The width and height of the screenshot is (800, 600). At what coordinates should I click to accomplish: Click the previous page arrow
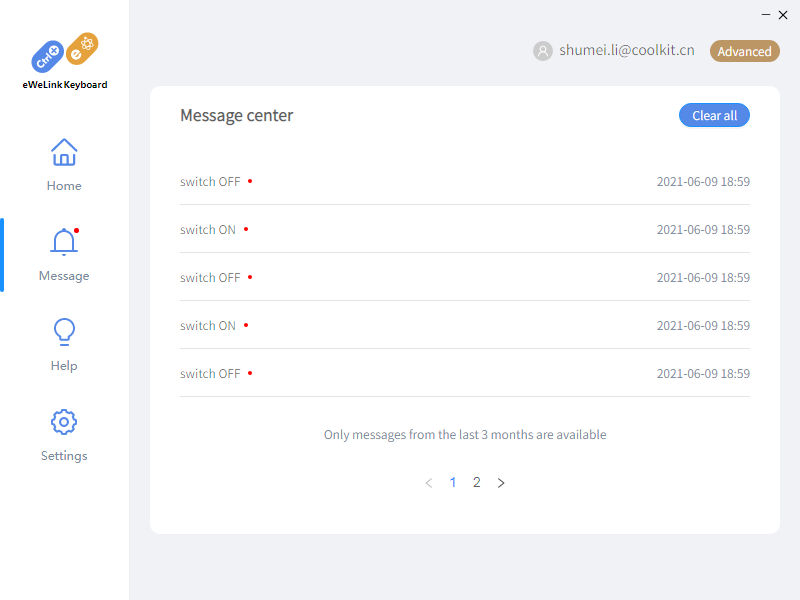click(429, 483)
